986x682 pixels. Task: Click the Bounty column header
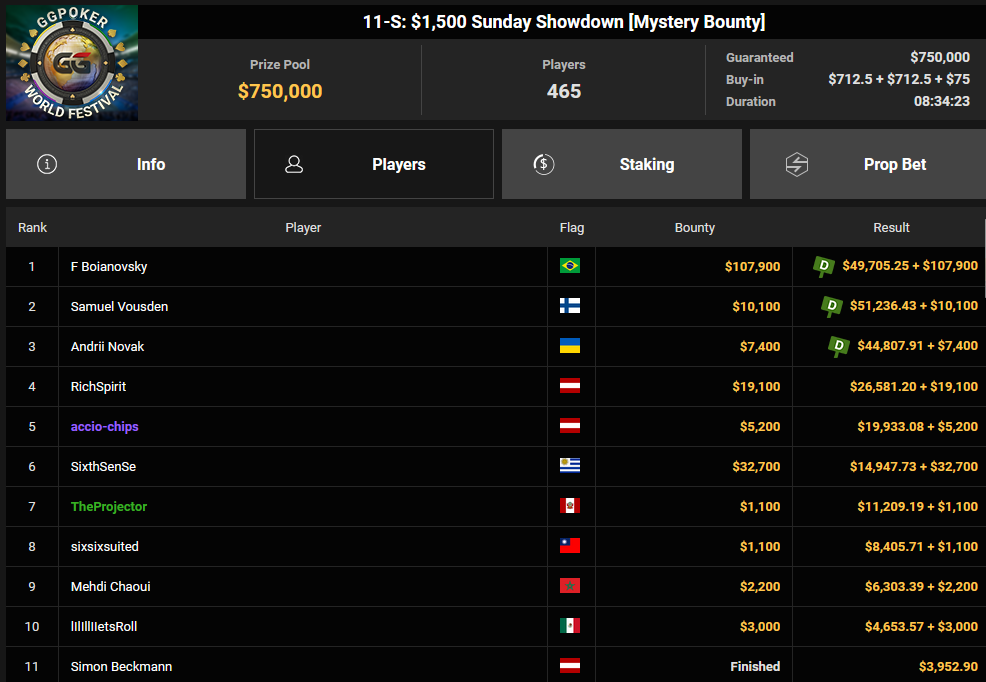694,228
